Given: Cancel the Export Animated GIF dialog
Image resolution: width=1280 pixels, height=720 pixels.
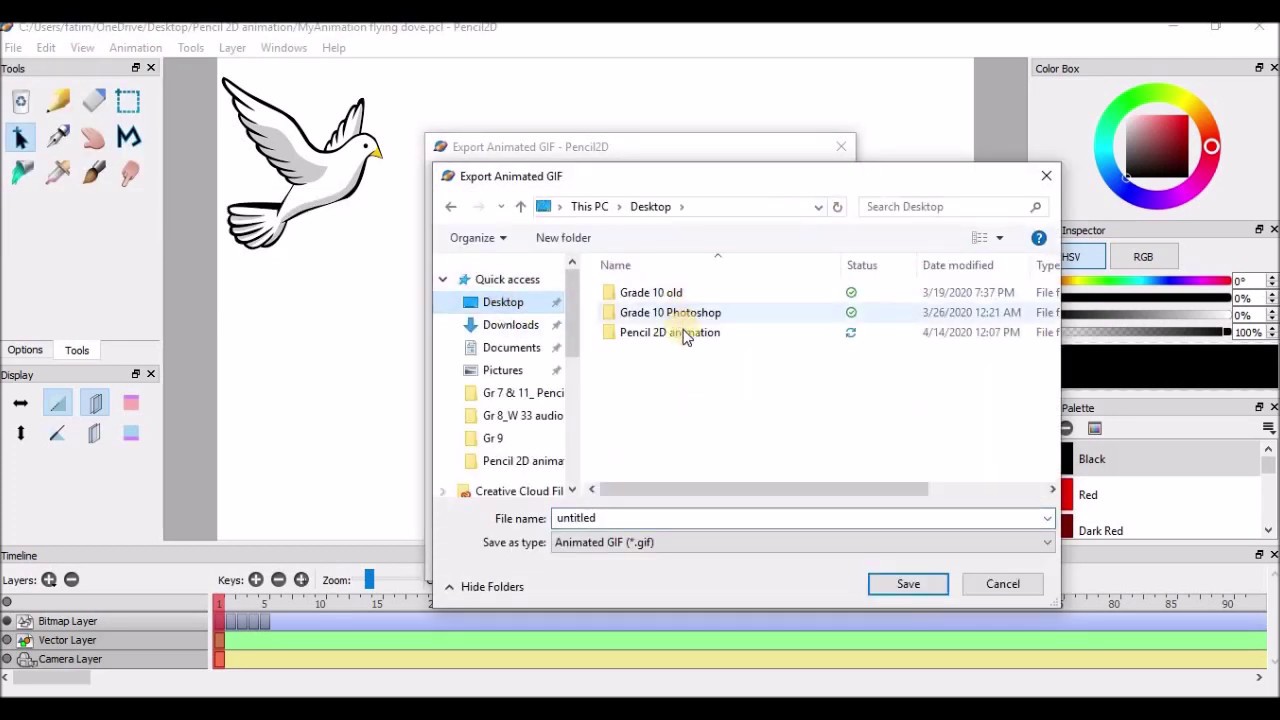Looking at the screenshot, I should point(1003,584).
